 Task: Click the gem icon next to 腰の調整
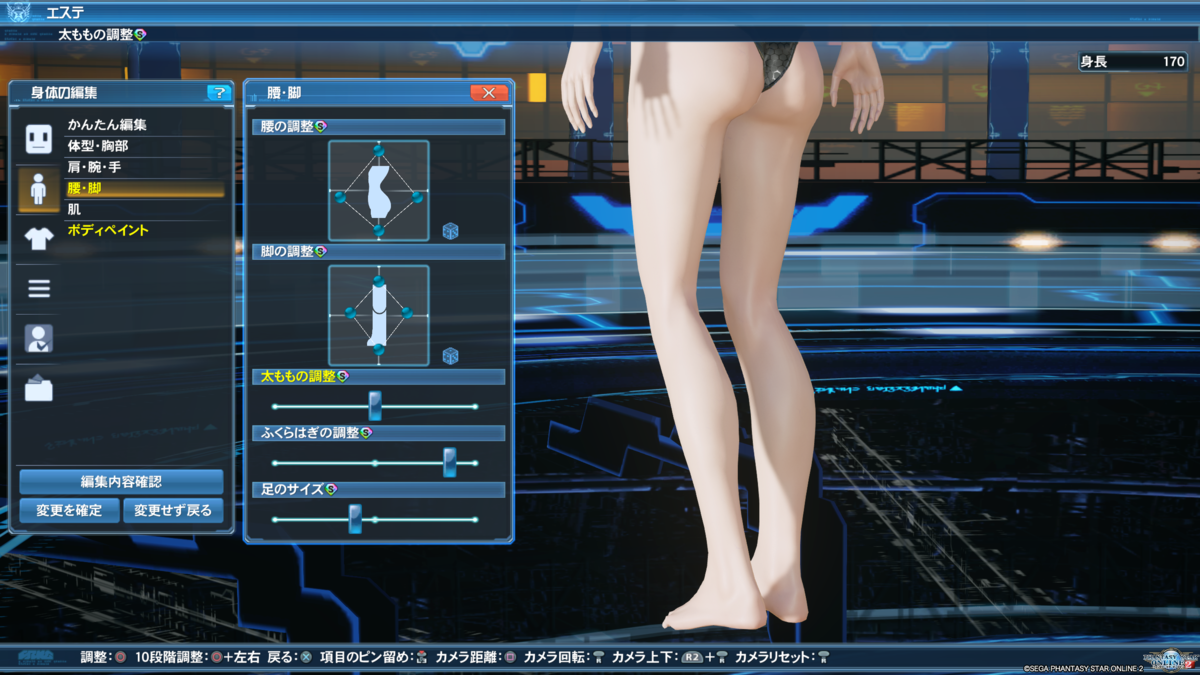[x=320, y=127]
